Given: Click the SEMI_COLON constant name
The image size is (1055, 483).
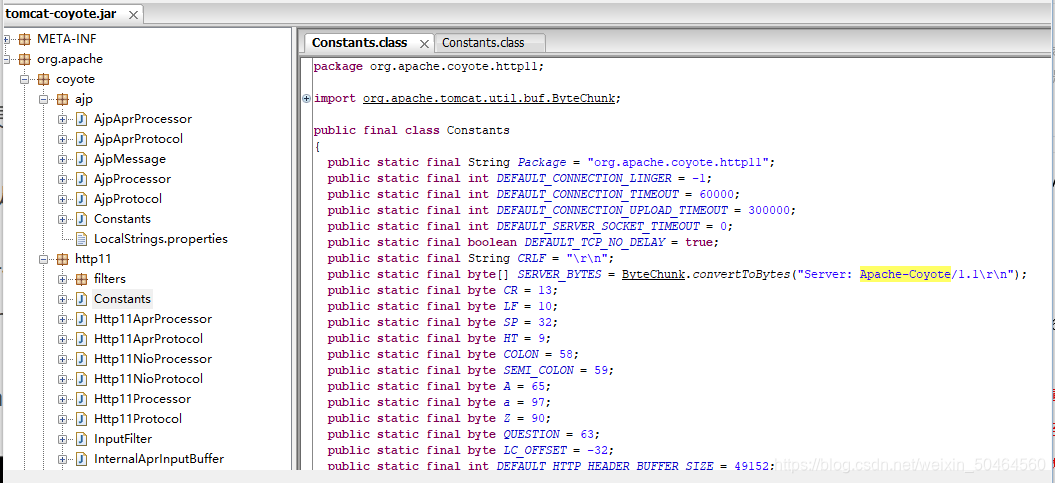Looking at the screenshot, I should pyautogui.click(x=538, y=370).
